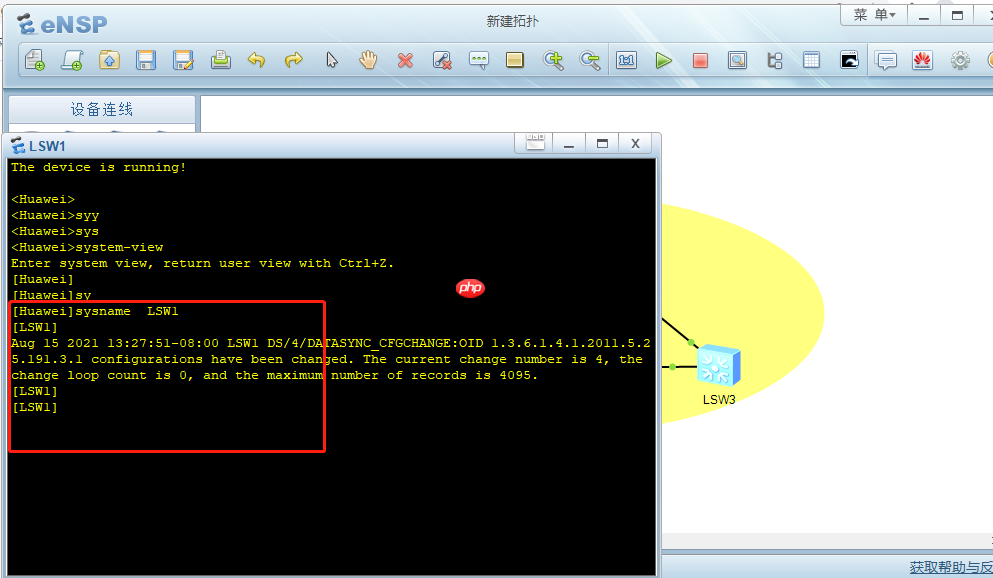
Task: Click the data capture icon
Action: 737,60
